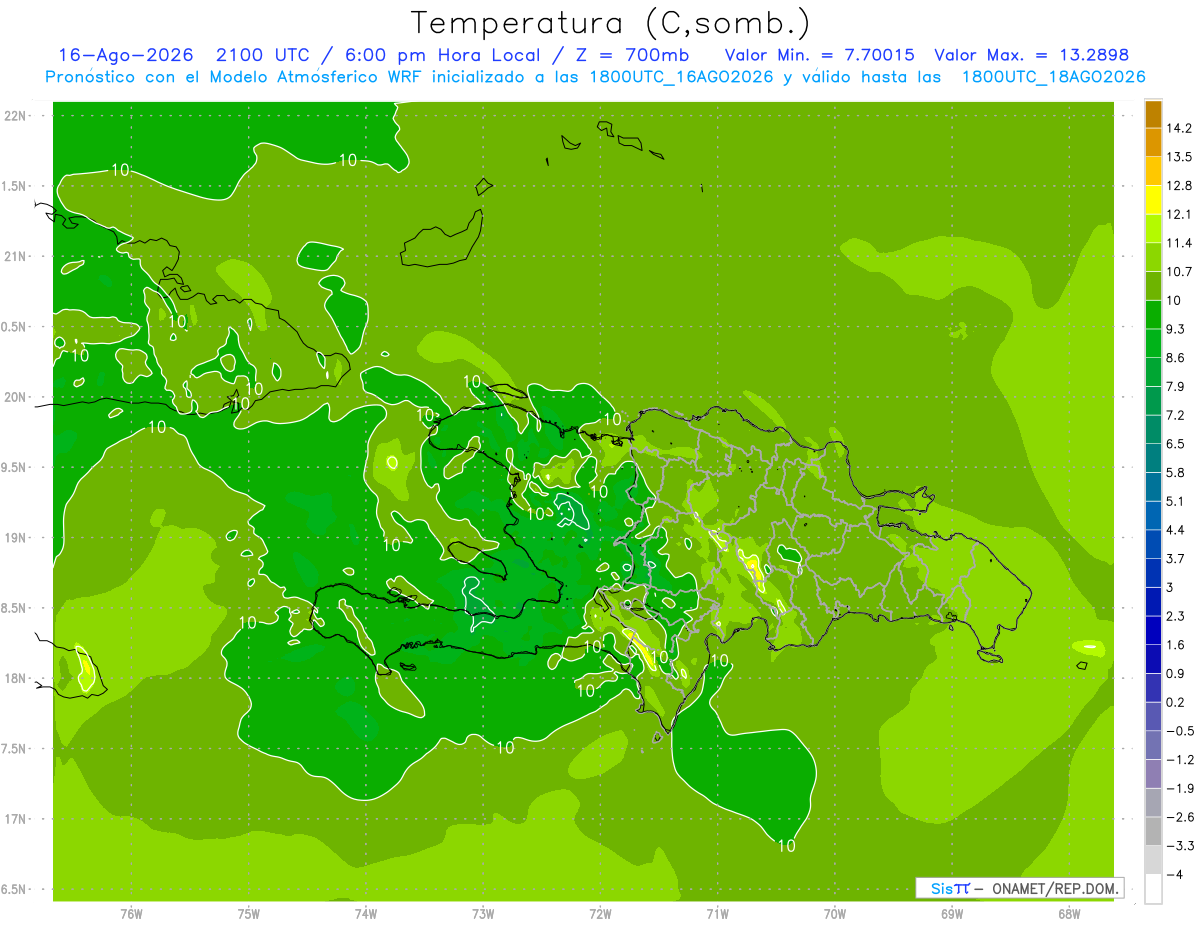Click the '13.5' colorbar label
1200x927 pixels.
tap(1181, 157)
